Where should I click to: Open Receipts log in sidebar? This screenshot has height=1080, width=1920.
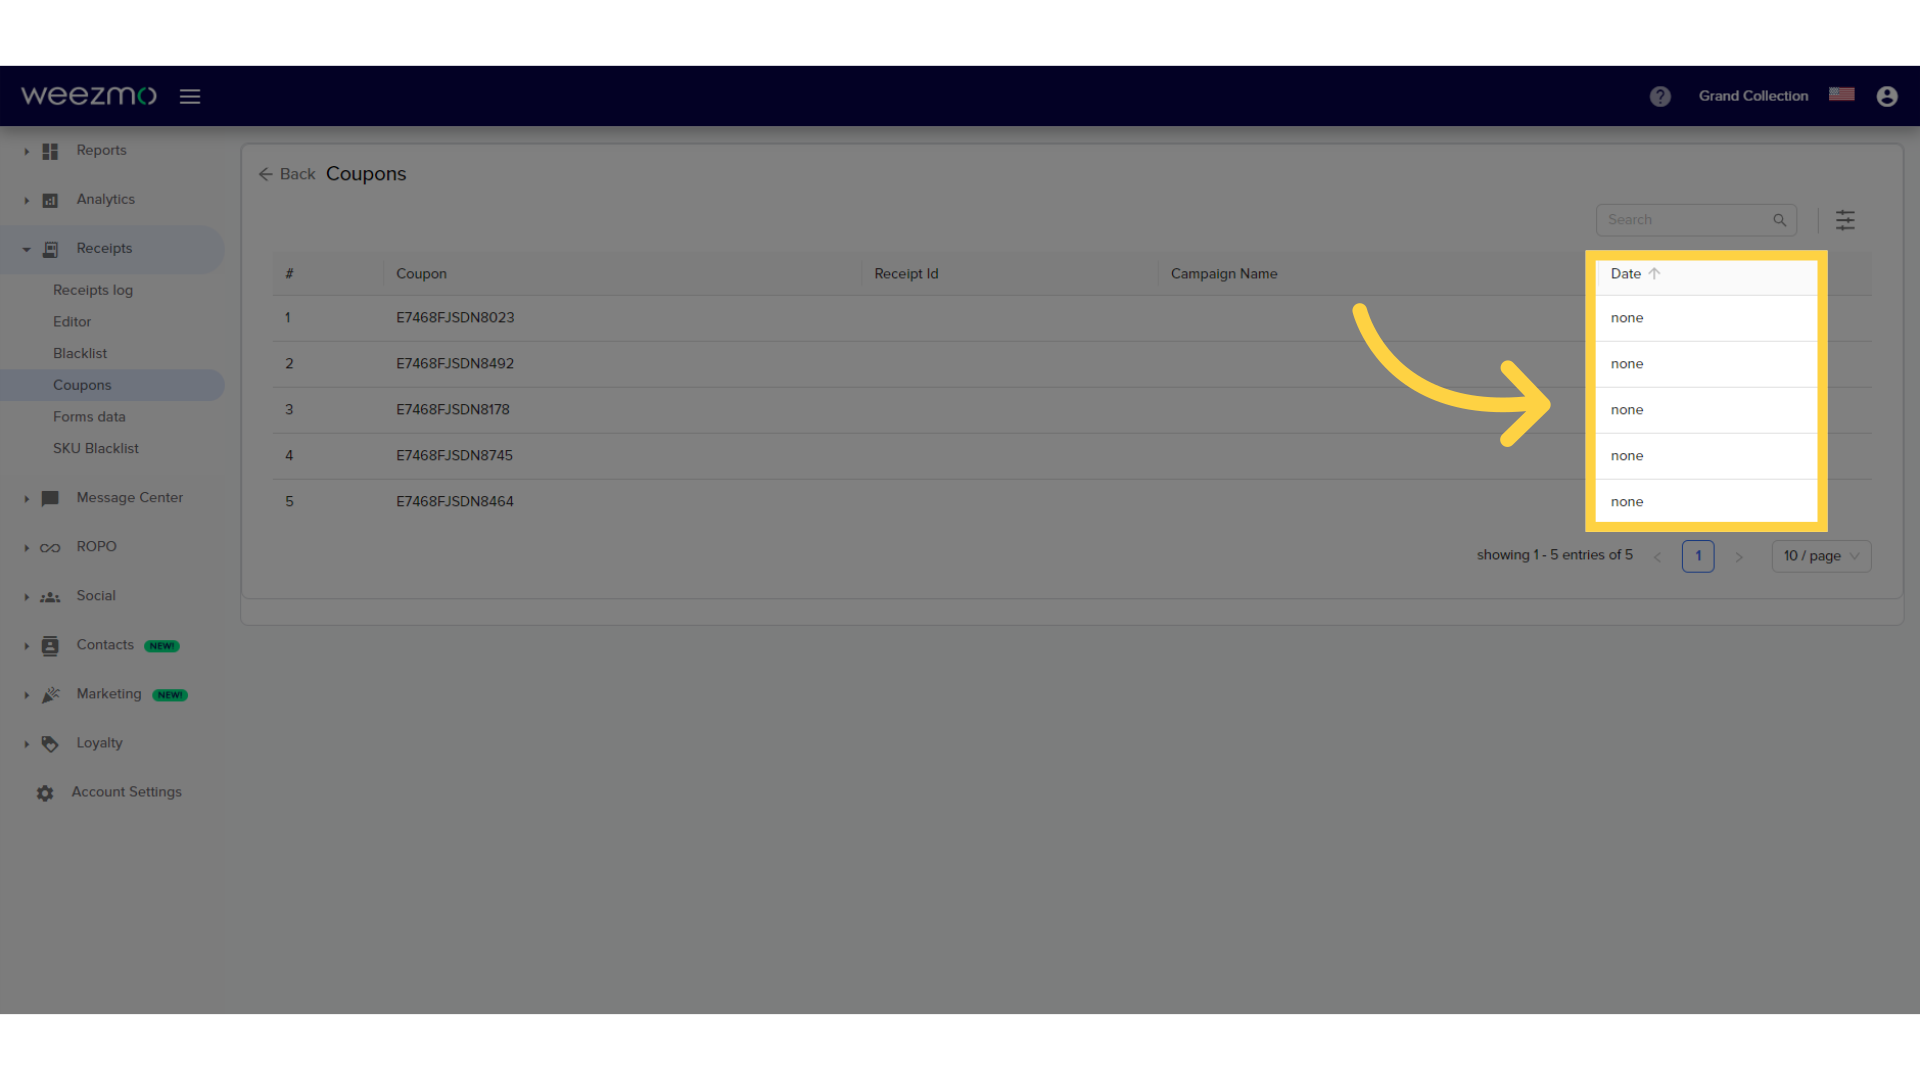[93, 290]
